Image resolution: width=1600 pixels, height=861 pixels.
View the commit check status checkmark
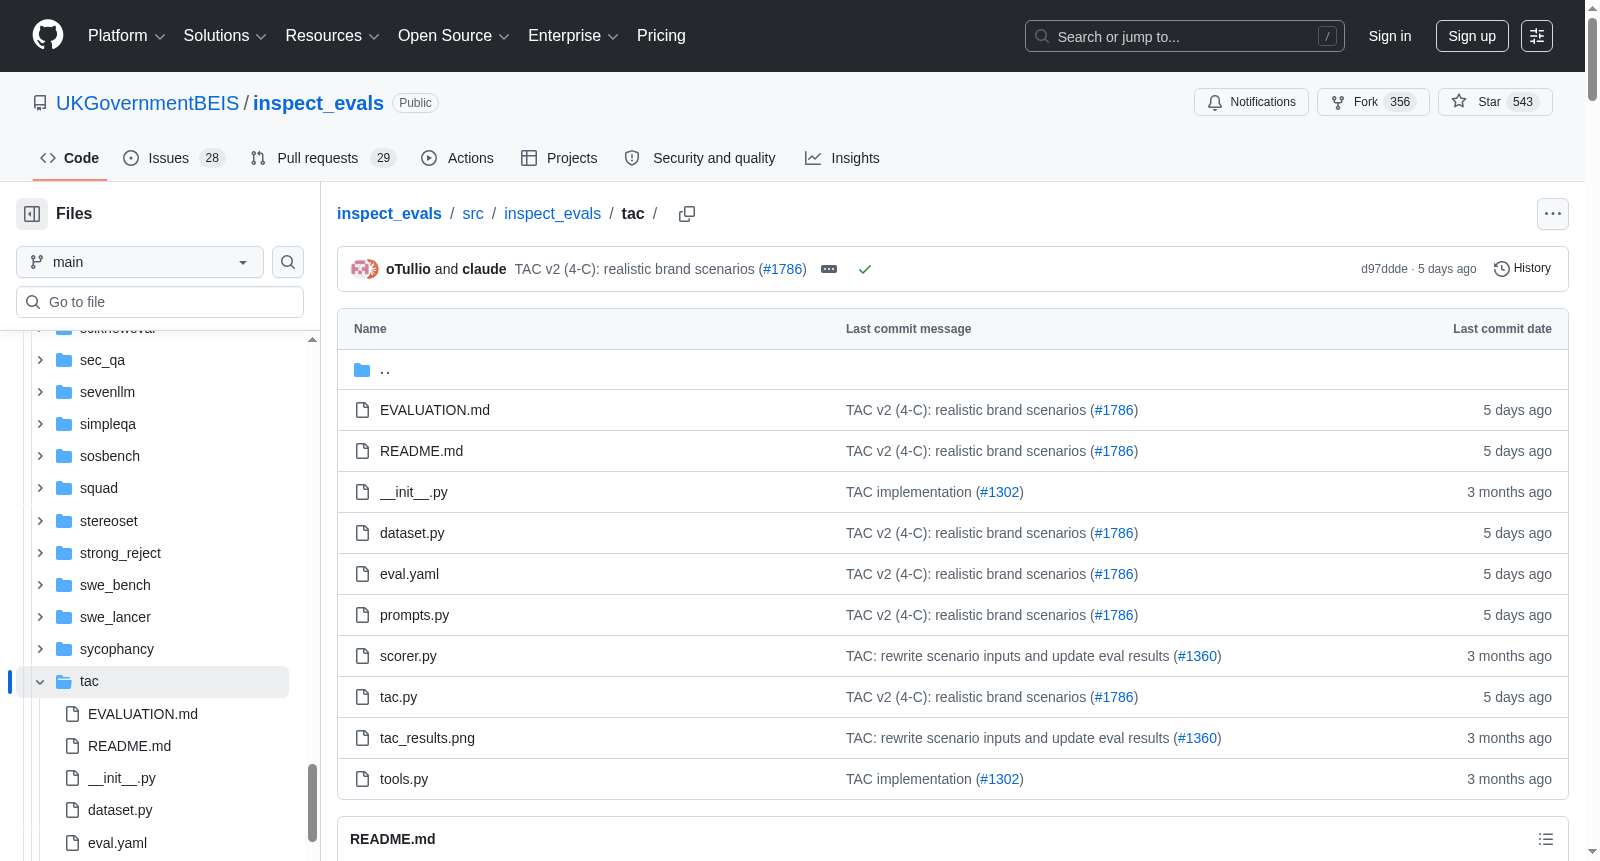click(865, 269)
